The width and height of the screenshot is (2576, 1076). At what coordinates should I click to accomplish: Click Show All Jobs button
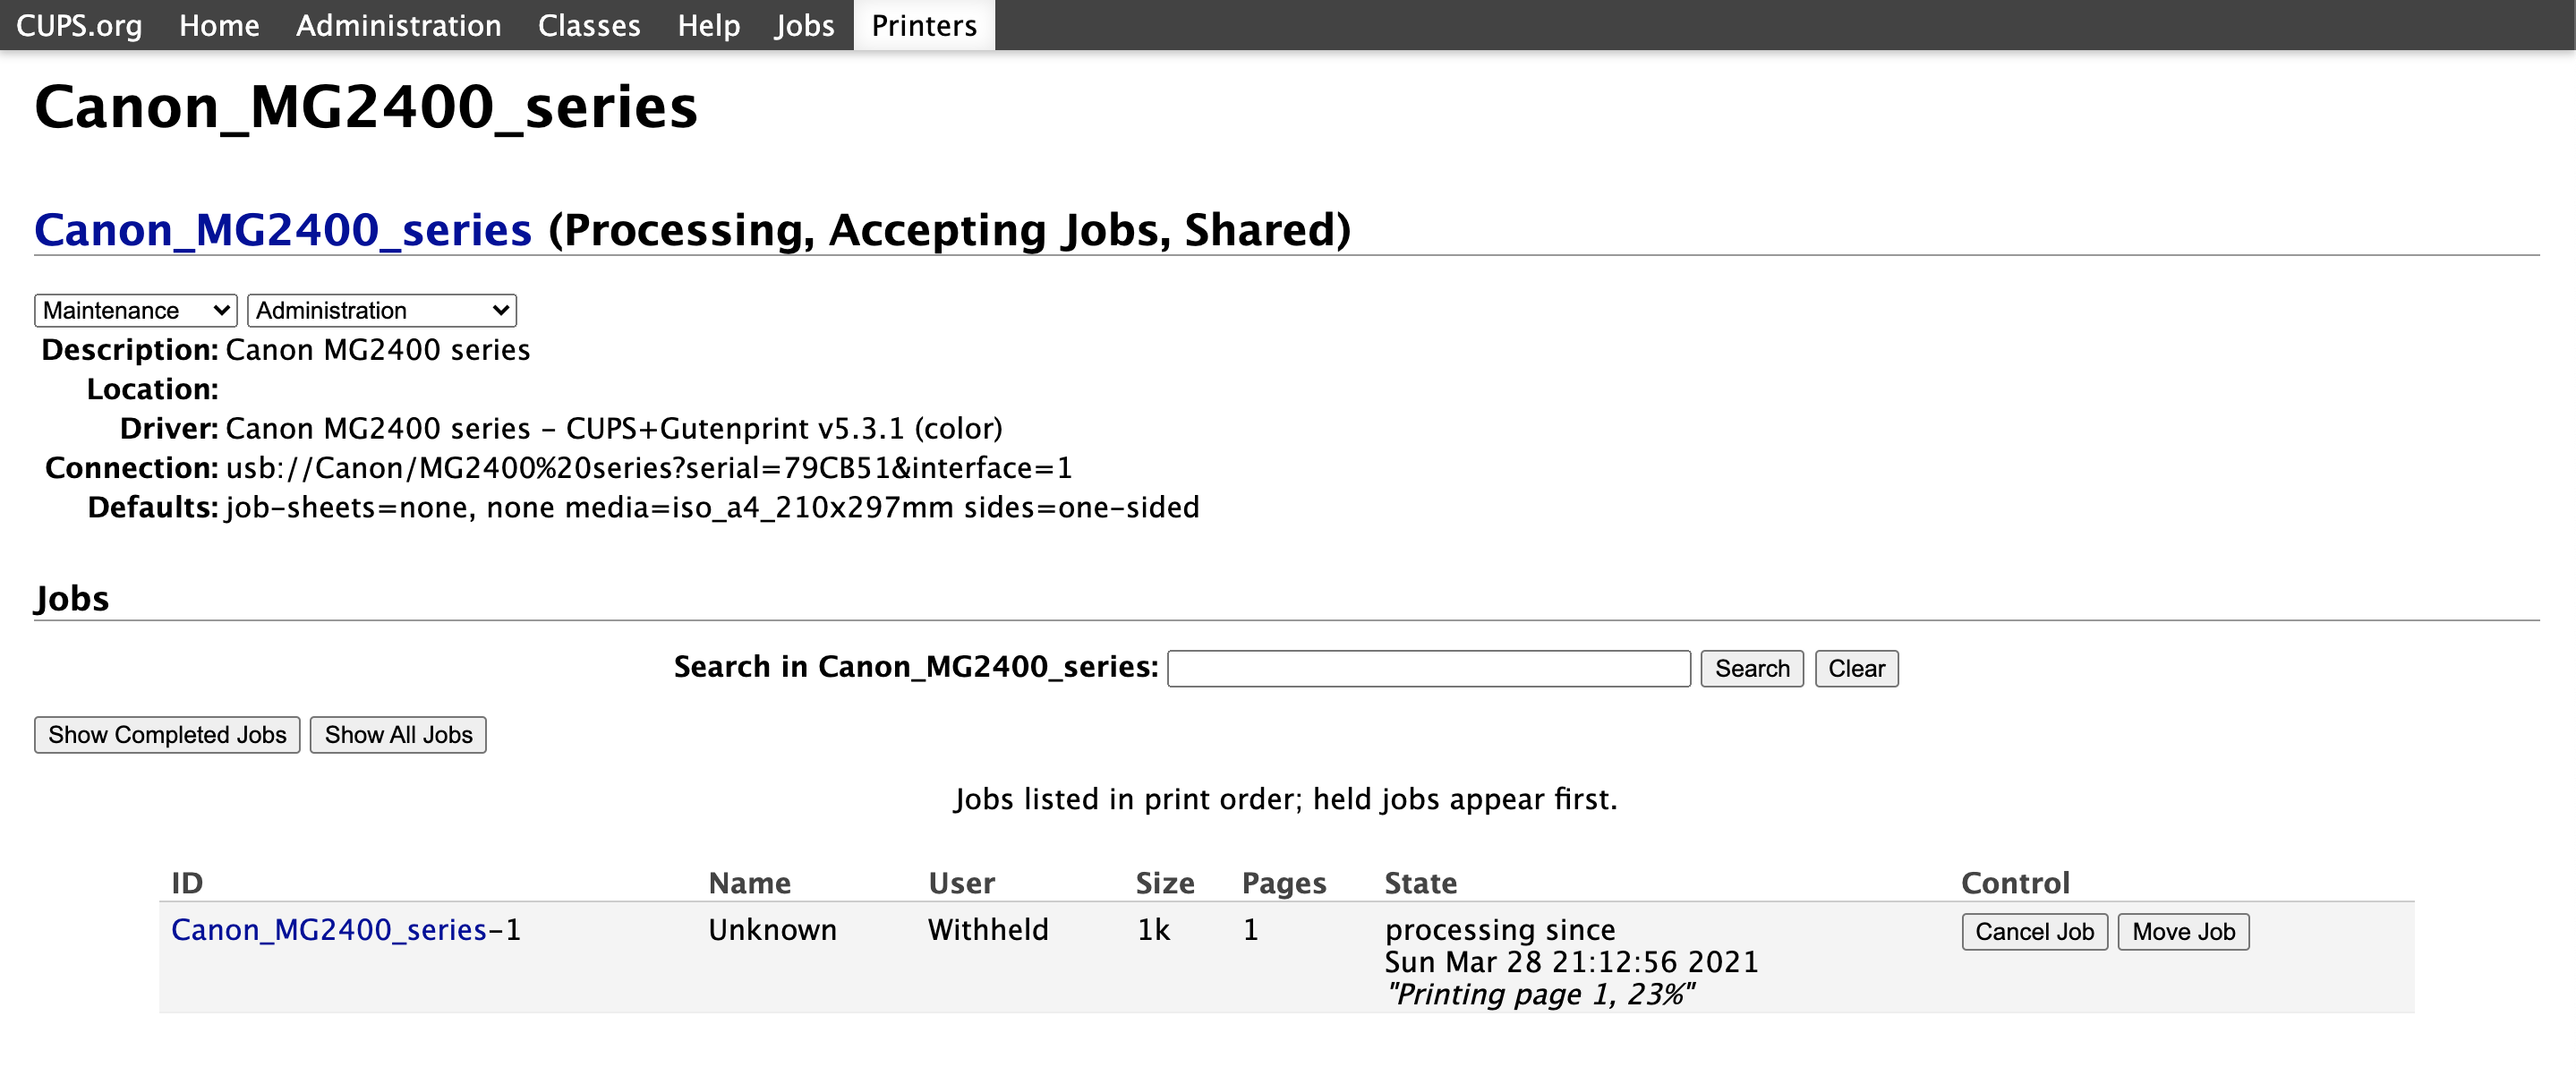click(x=398, y=735)
